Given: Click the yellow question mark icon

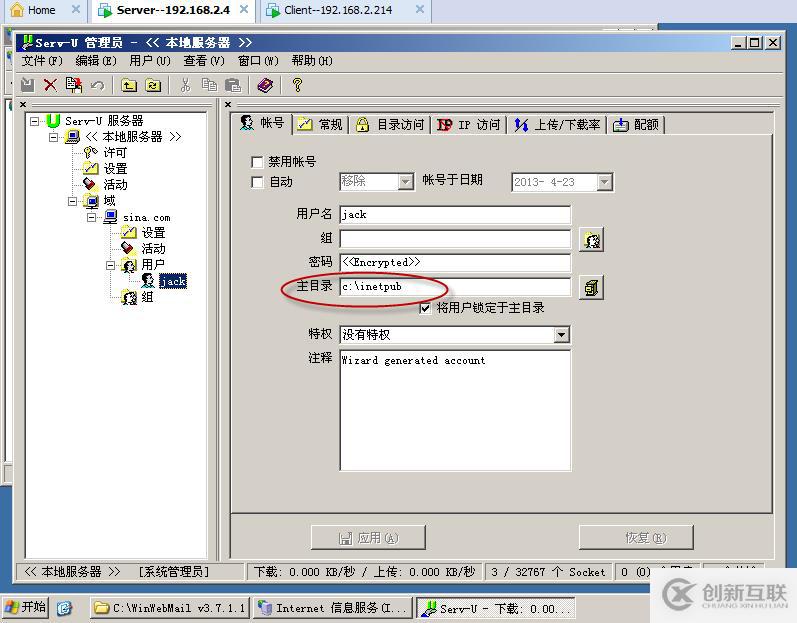Looking at the screenshot, I should point(297,85).
